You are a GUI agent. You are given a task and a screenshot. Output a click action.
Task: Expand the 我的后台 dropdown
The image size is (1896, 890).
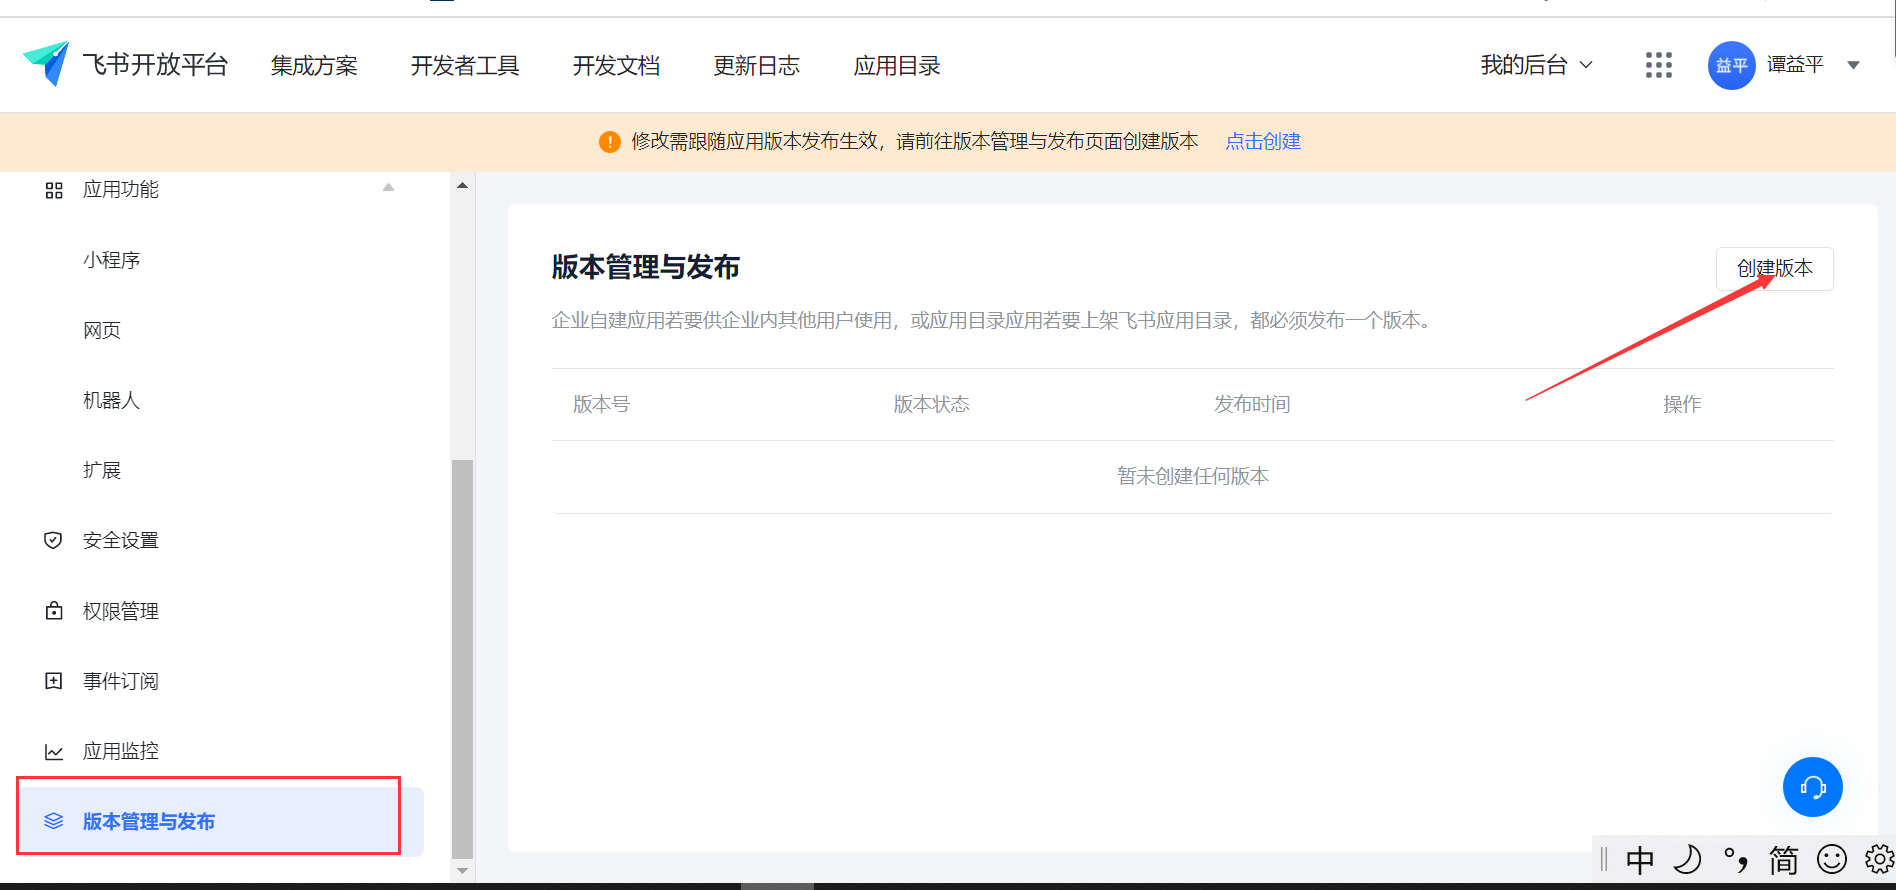pyautogui.click(x=1536, y=65)
